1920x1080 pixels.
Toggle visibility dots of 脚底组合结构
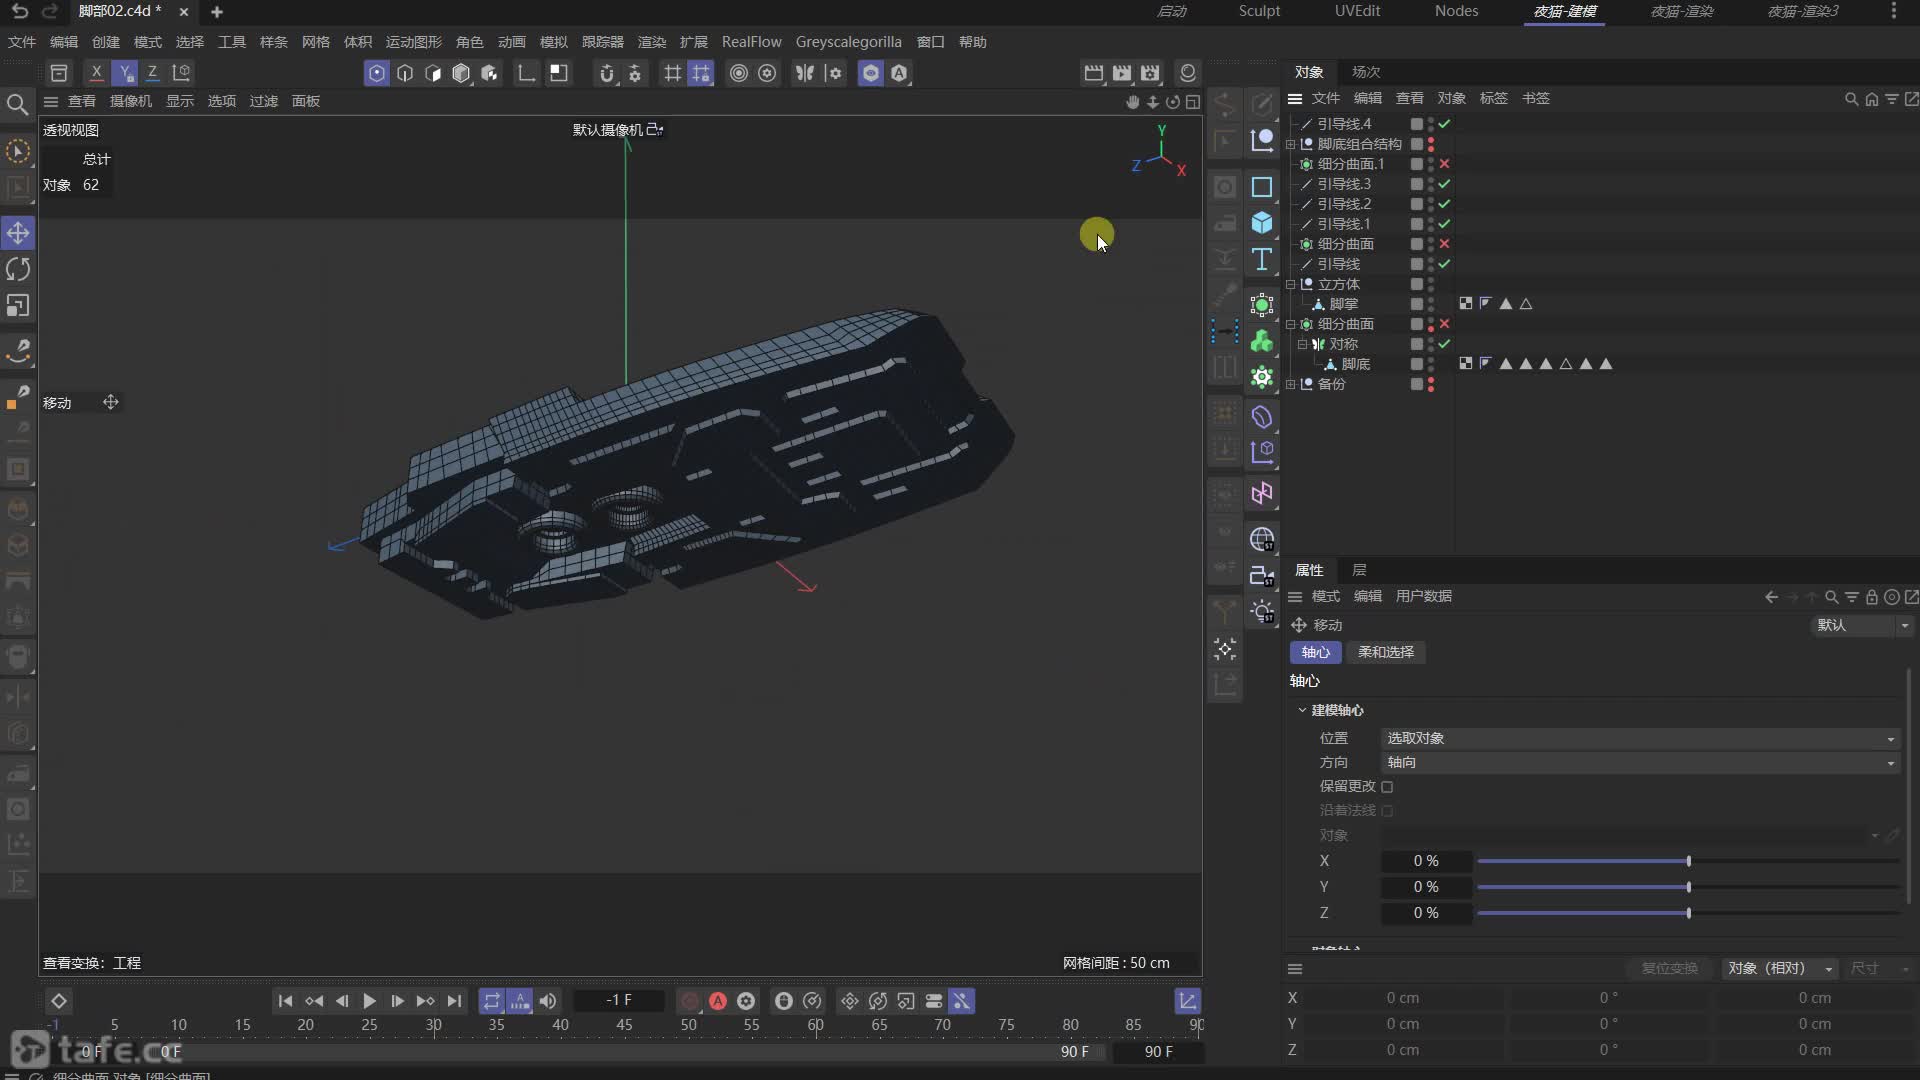click(1431, 144)
